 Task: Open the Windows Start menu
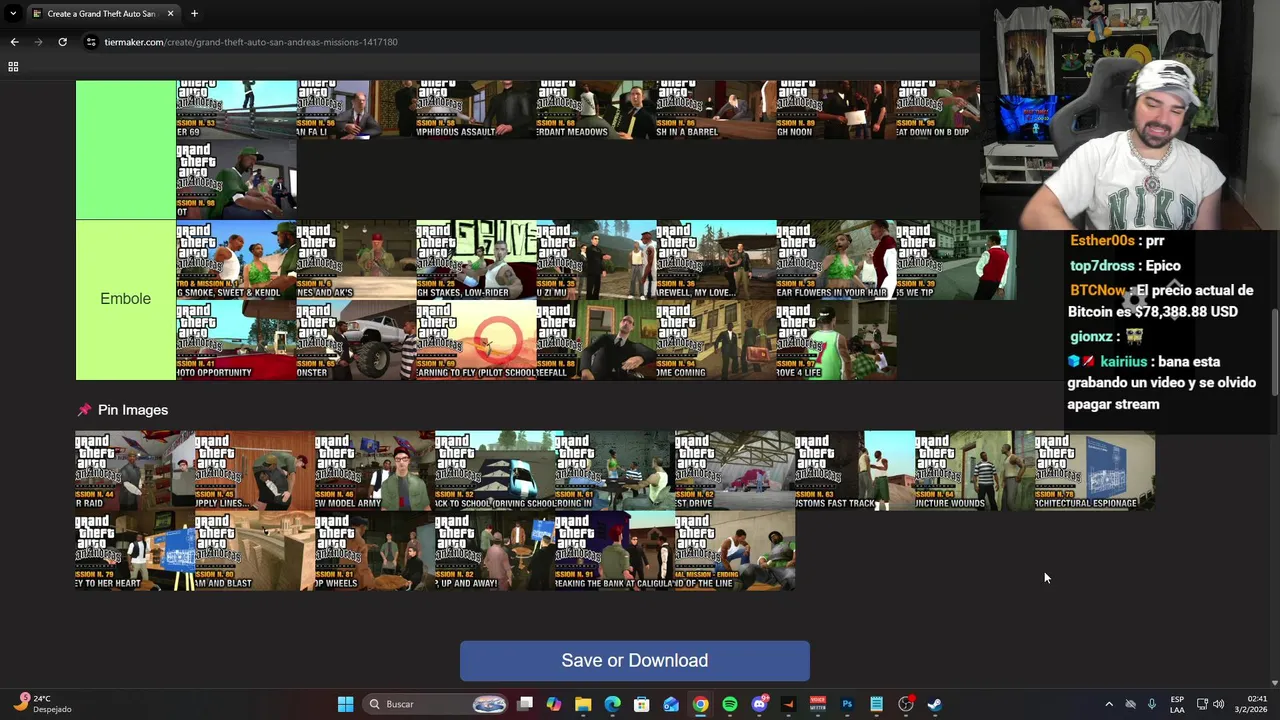pyautogui.click(x=345, y=704)
